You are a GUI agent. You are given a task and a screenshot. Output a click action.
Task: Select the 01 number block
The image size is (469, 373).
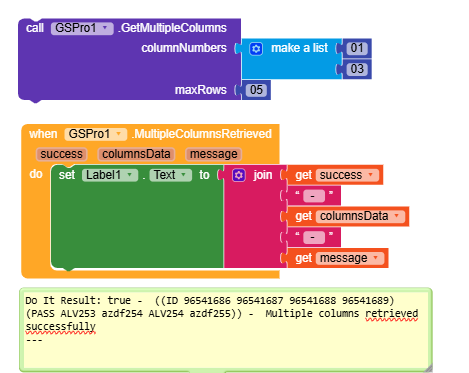click(x=357, y=48)
